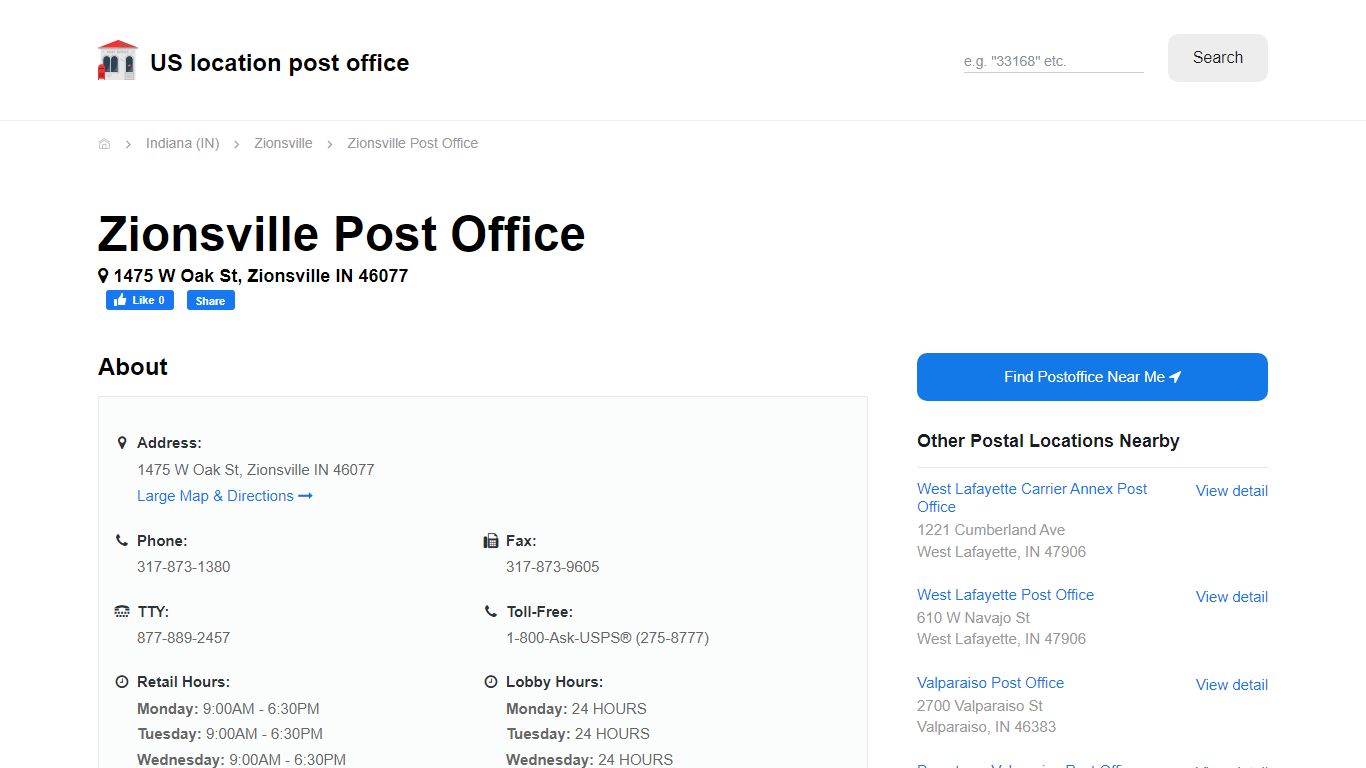Viewport: 1366px width, 768px height.
Task: Click Monday lobby hours 24 HOURS
Action: click(576, 709)
